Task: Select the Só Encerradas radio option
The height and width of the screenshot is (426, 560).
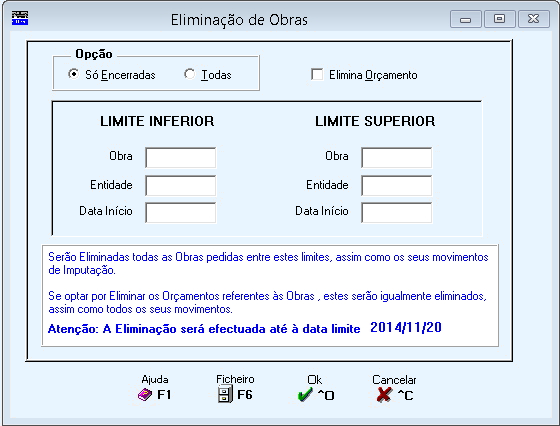Action: [73, 74]
